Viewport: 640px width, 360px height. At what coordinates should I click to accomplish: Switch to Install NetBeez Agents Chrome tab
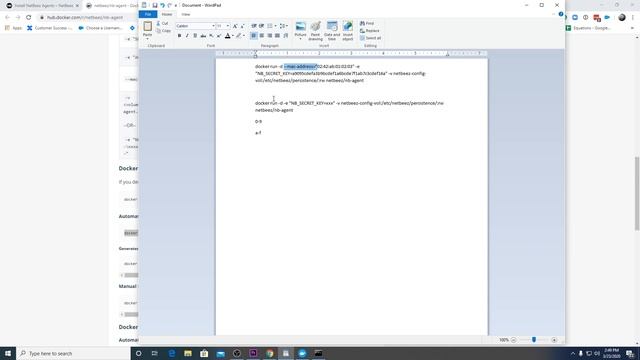[43, 6]
